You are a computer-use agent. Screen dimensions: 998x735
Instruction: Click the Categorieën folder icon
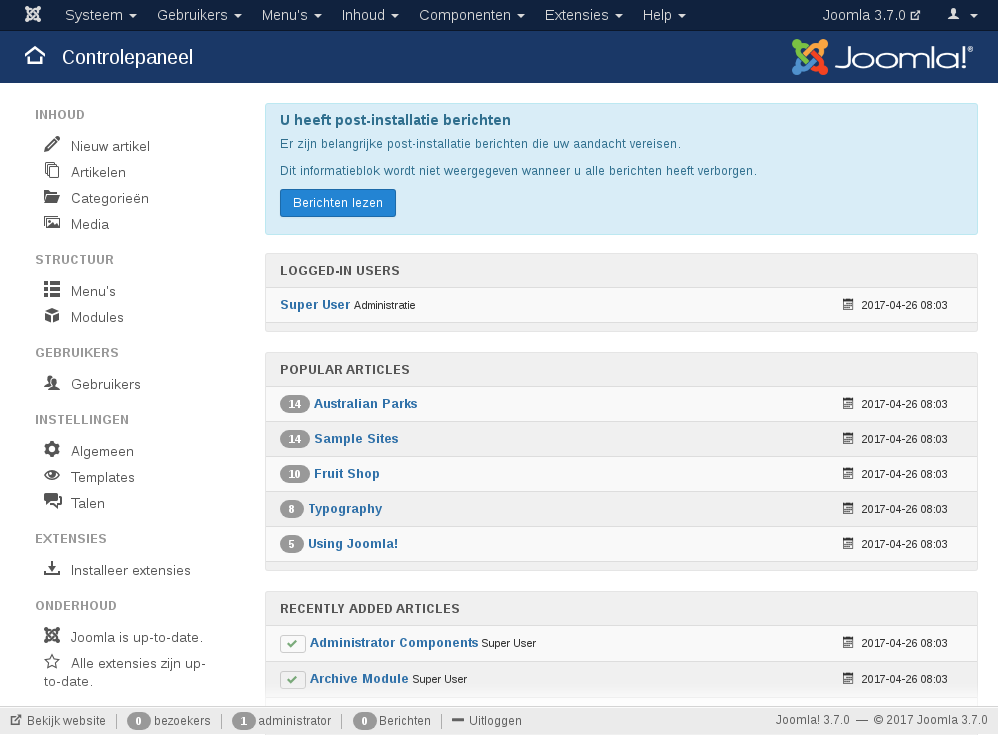[52, 197]
